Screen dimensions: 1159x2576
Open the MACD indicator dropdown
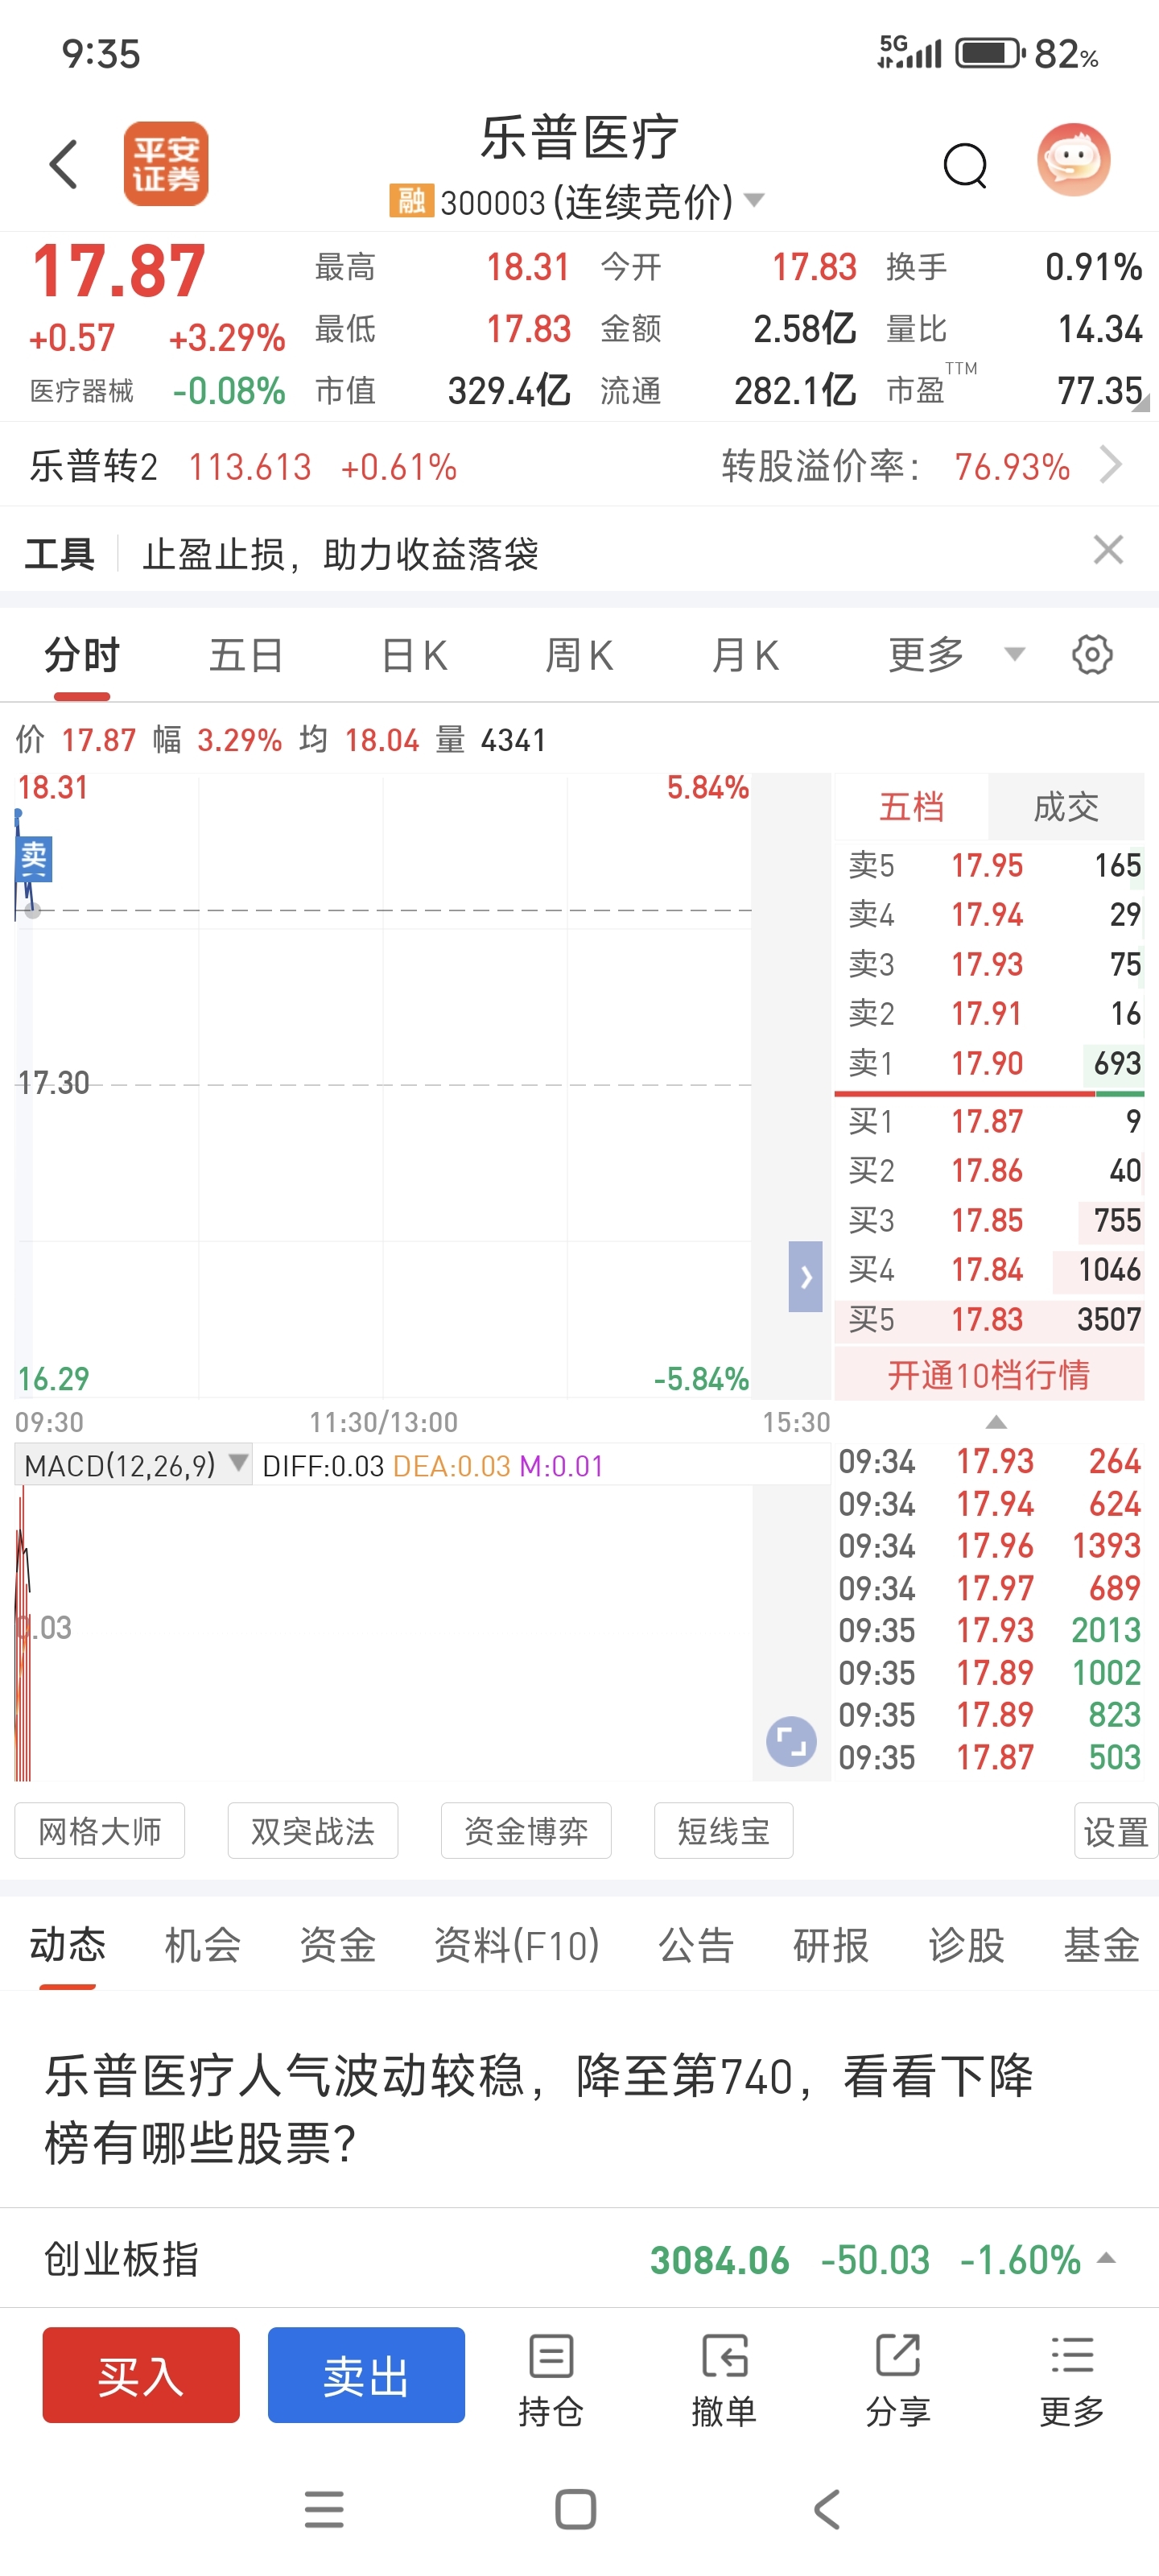[x=134, y=1465]
